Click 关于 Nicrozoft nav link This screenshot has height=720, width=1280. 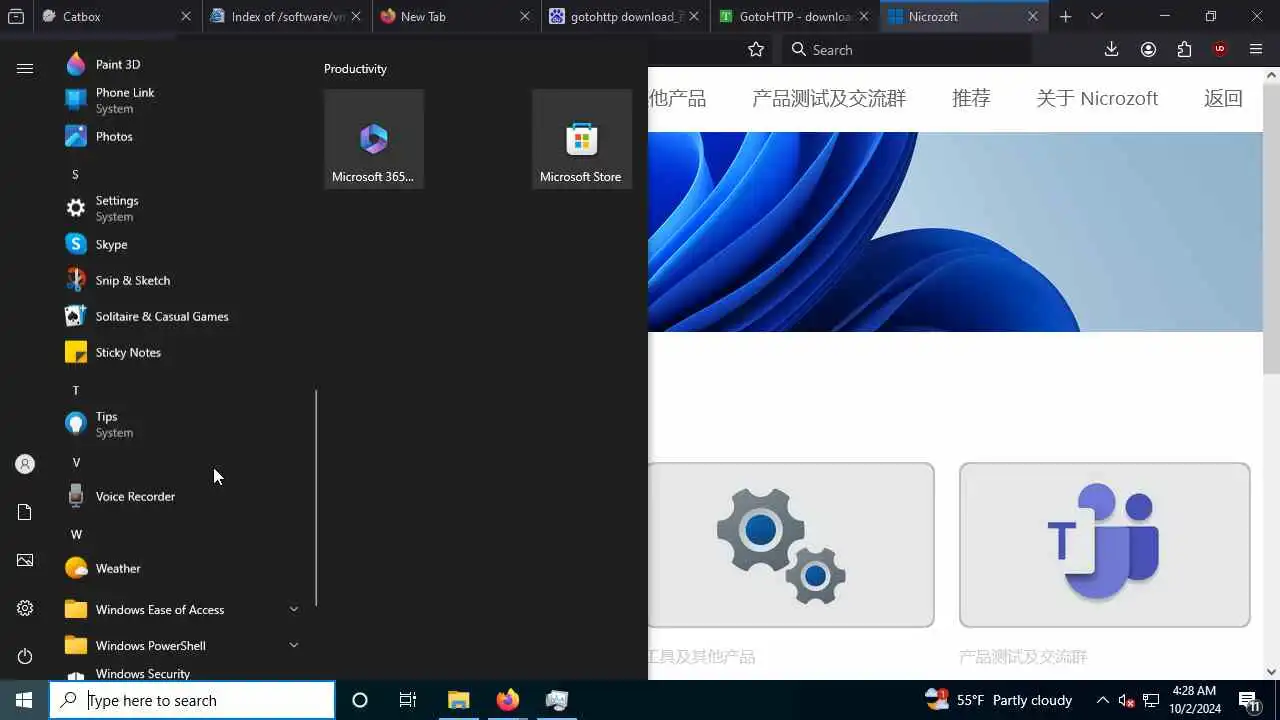coord(1097,98)
